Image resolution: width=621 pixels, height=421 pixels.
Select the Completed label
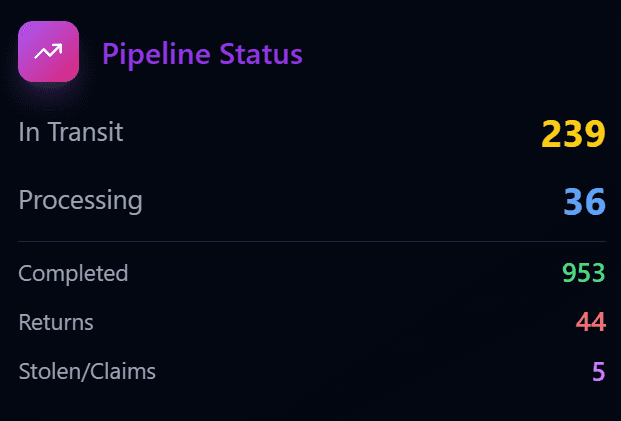coord(73,273)
